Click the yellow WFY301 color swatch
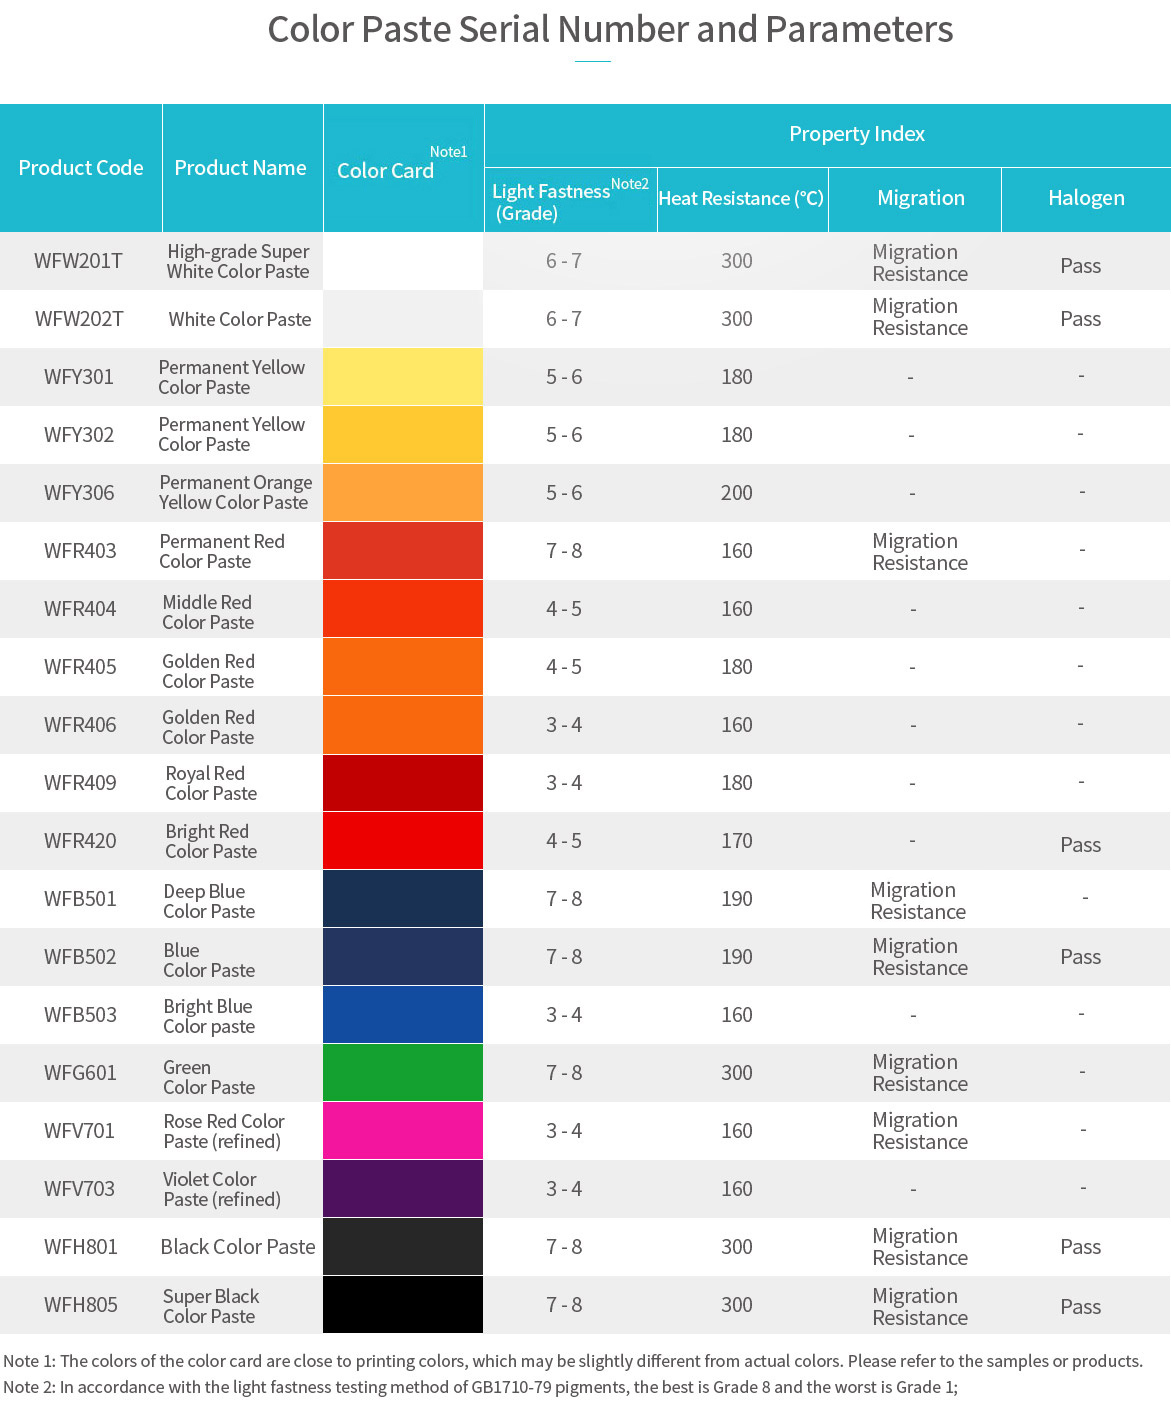Screen dimensions: 1171x1421 point(403,377)
